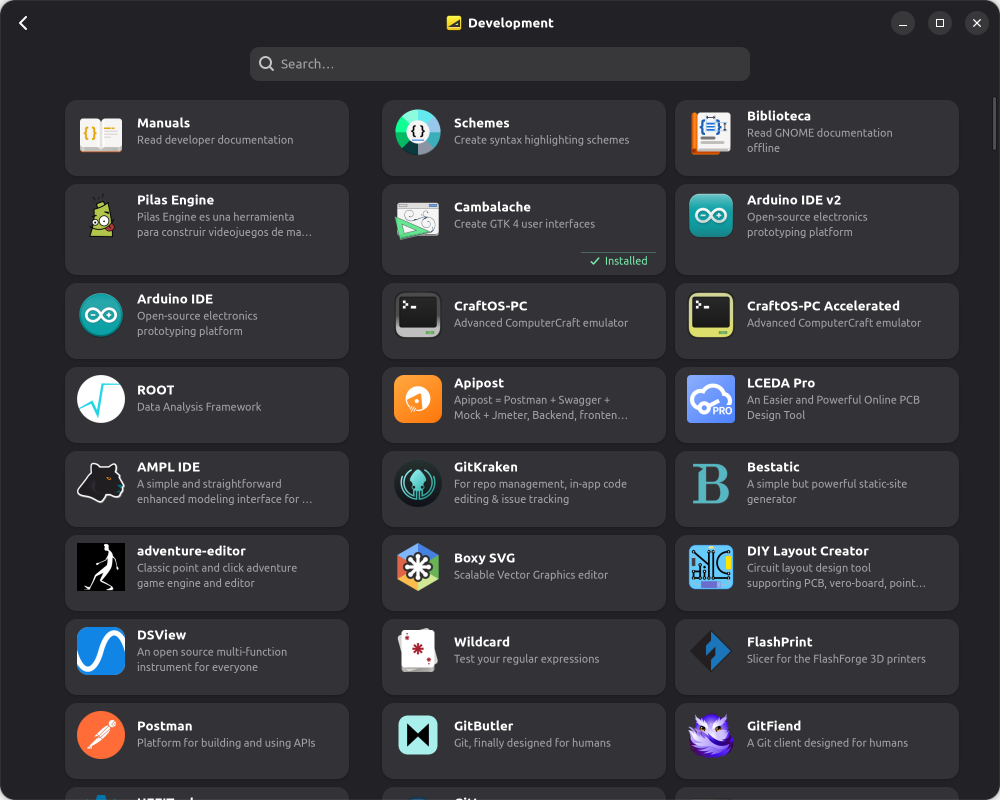Select the GitFiend title text
1000x800 pixels.
[774, 726]
